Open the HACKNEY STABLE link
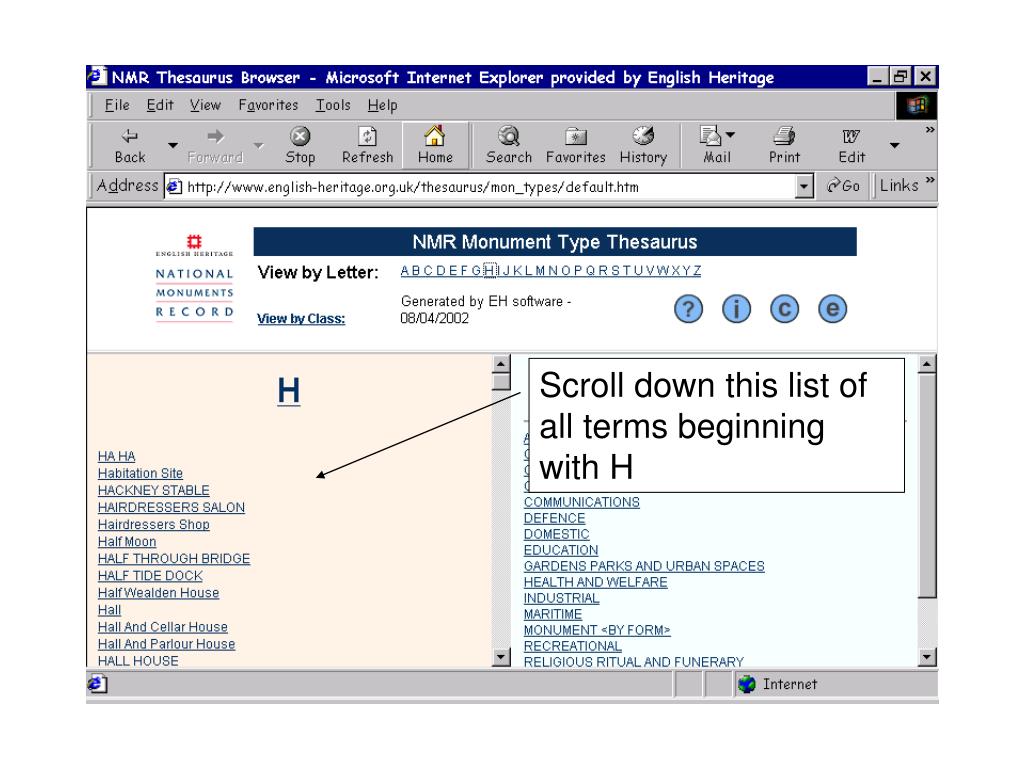The width and height of the screenshot is (1024, 768). 153,490
